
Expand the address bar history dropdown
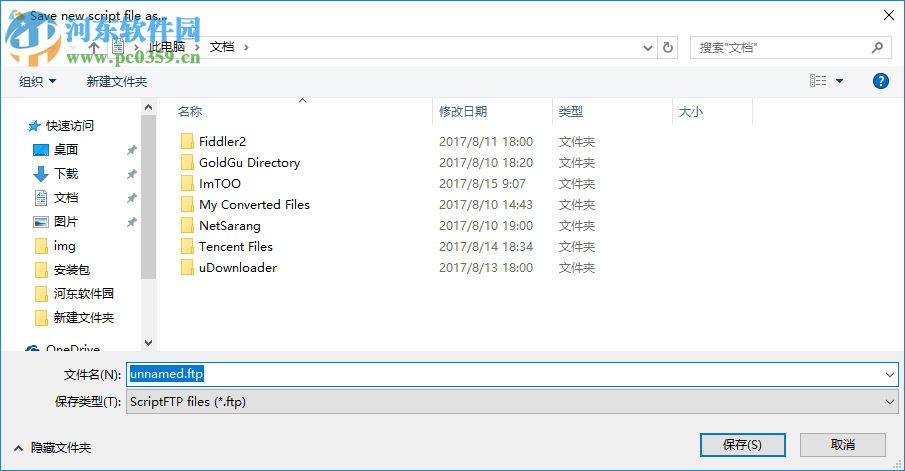point(648,48)
